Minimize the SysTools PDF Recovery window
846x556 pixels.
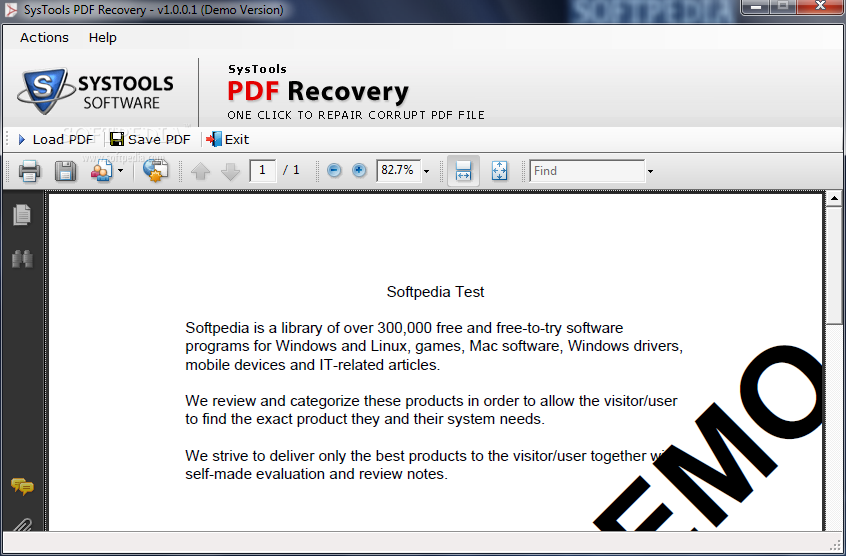(x=755, y=6)
